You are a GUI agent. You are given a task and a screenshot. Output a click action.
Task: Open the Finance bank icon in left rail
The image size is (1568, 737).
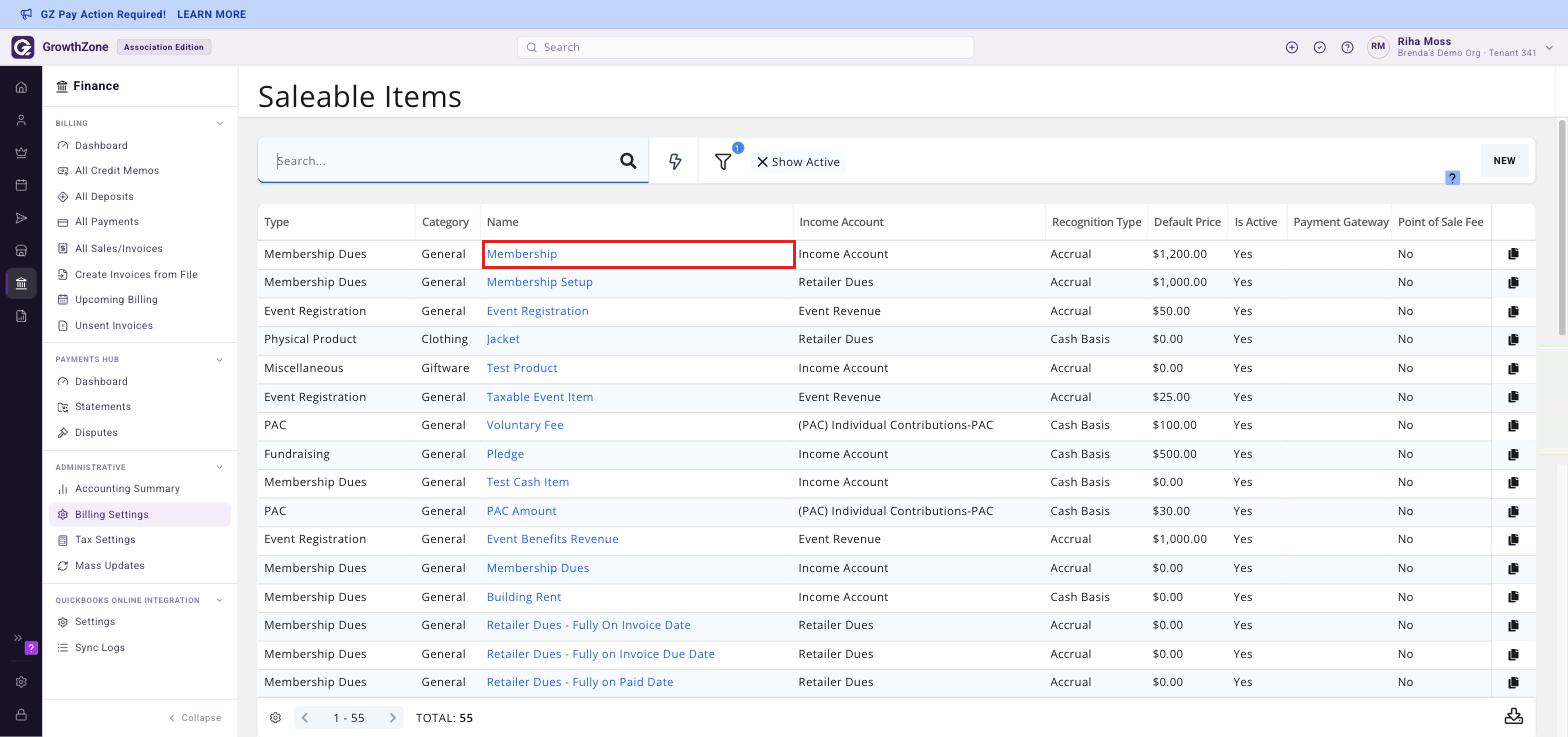[x=21, y=284]
